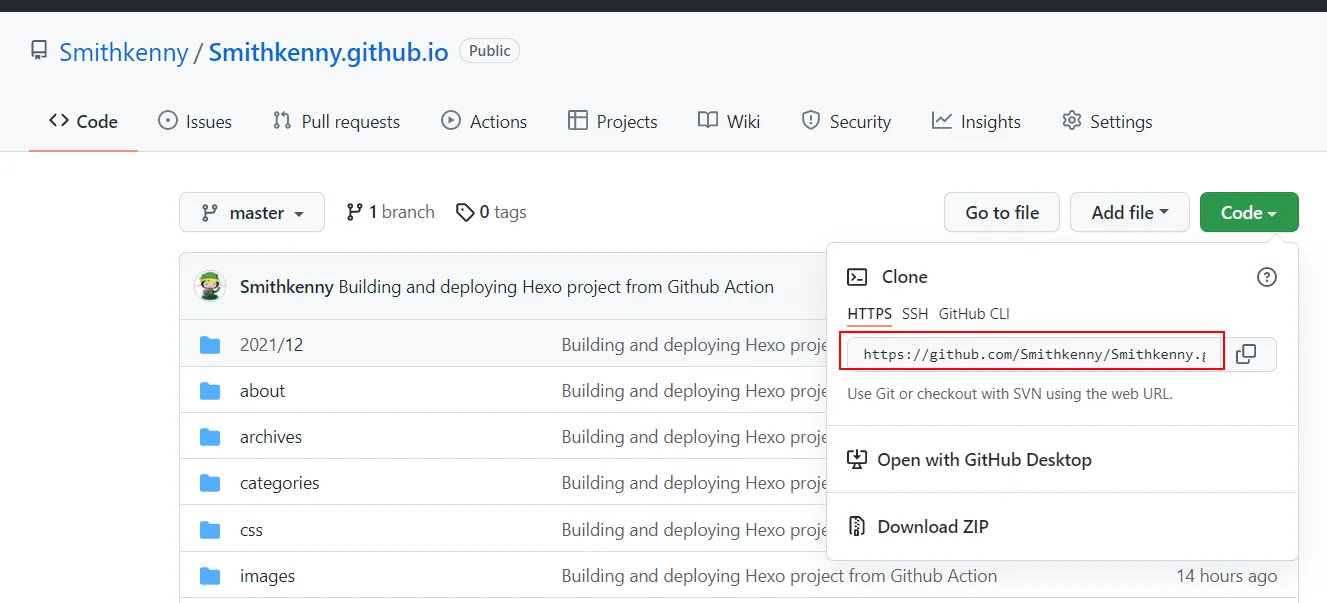This screenshot has height=603, width=1327.
Task: Click the Clone heading in the panel
Action: pyautogui.click(x=904, y=277)
